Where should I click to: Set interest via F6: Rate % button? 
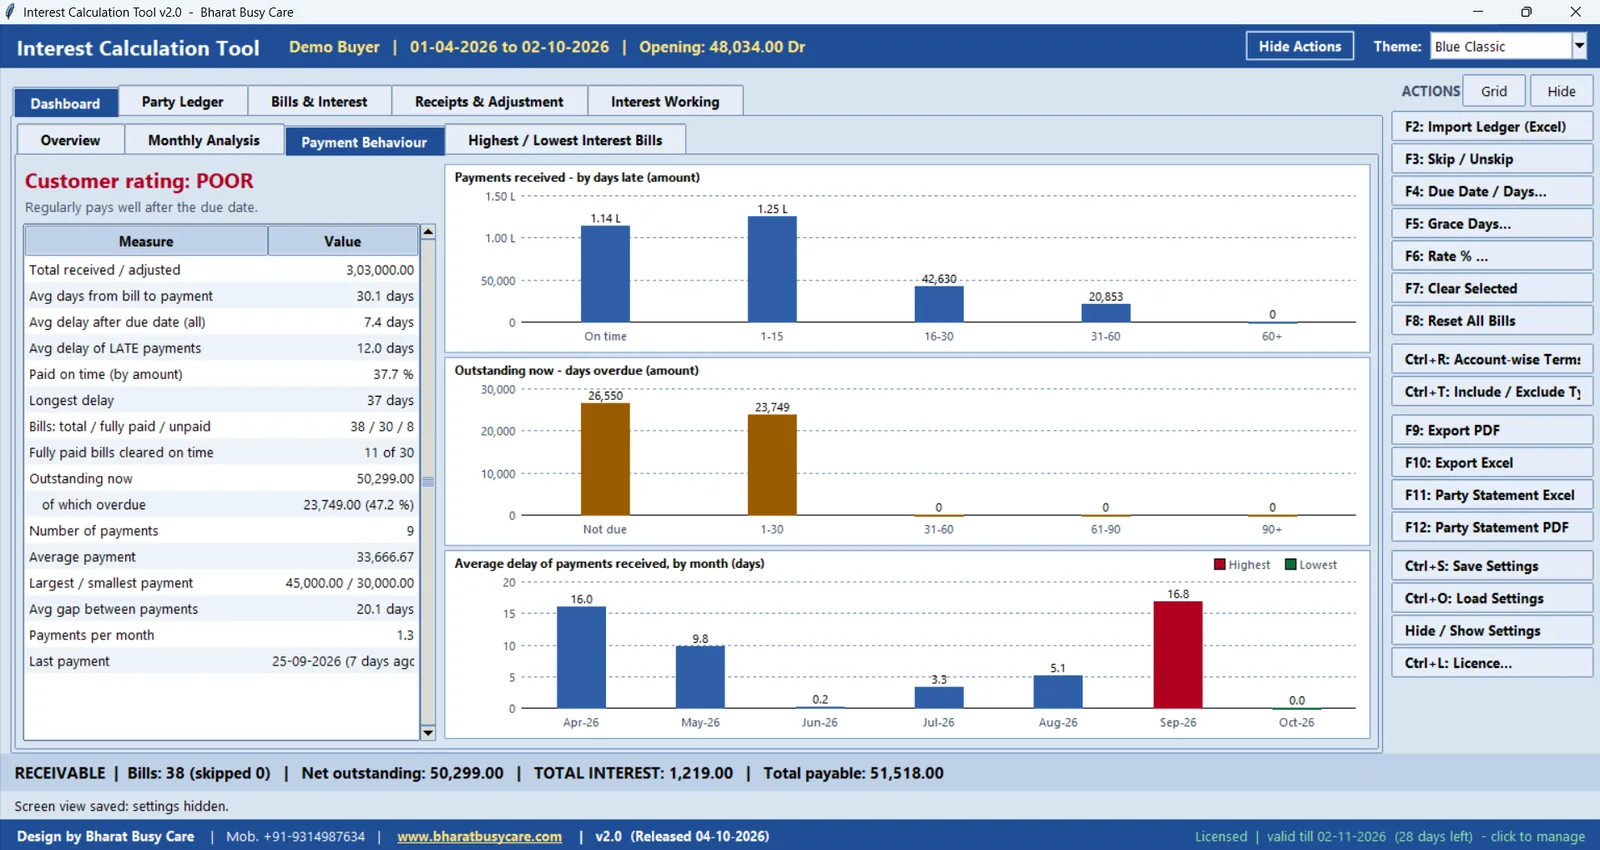click(x=1492, y=256)
